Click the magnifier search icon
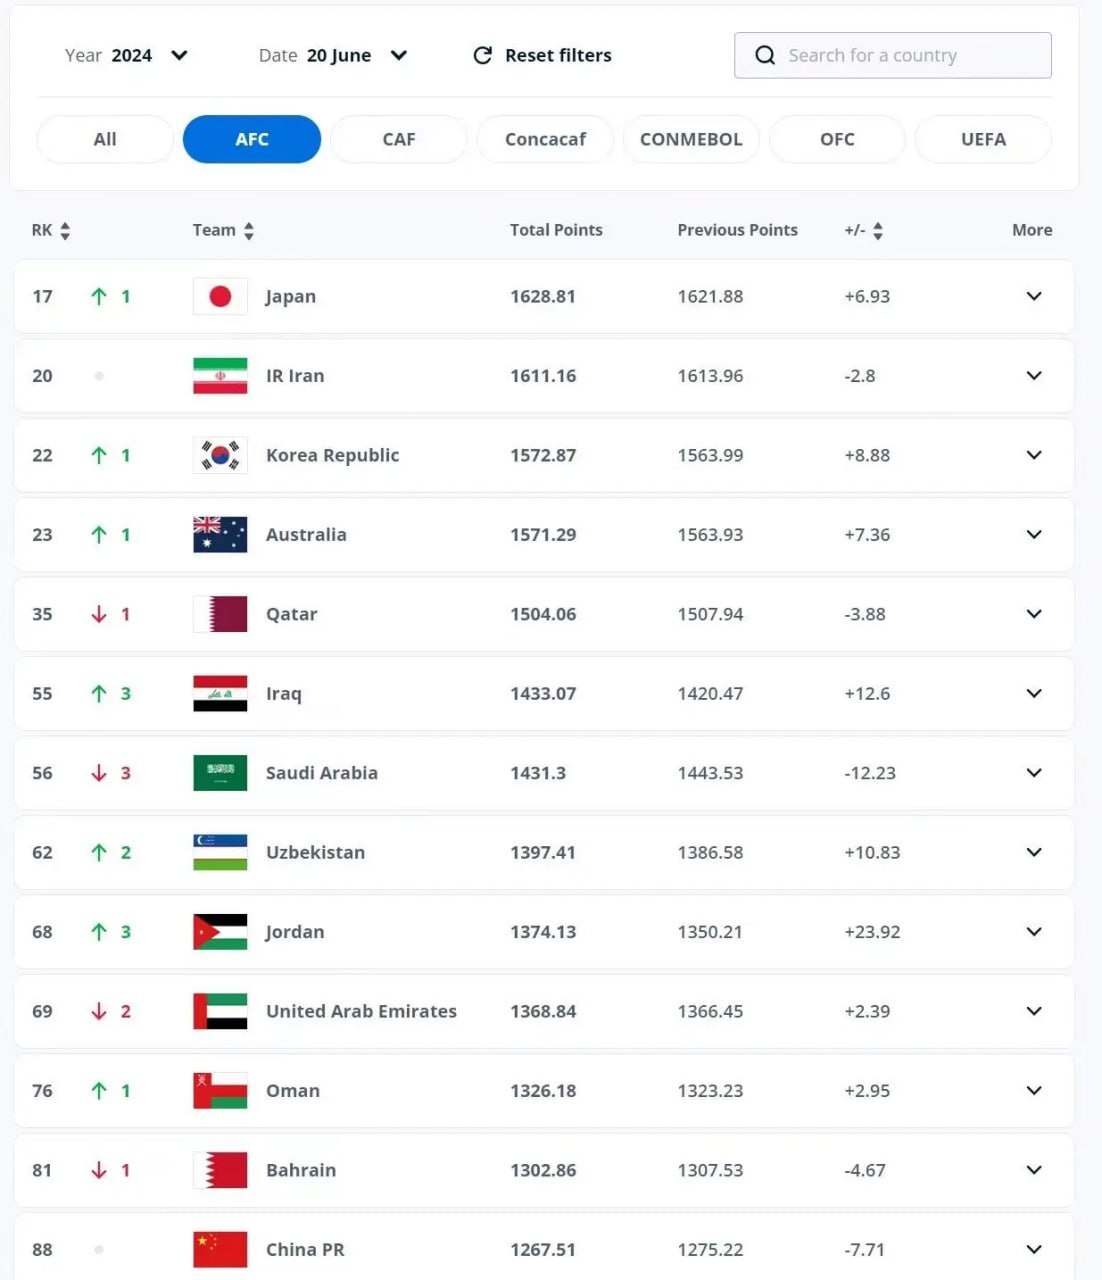The height and width of the screenshot is (1280, 1102). click(765, 55)
